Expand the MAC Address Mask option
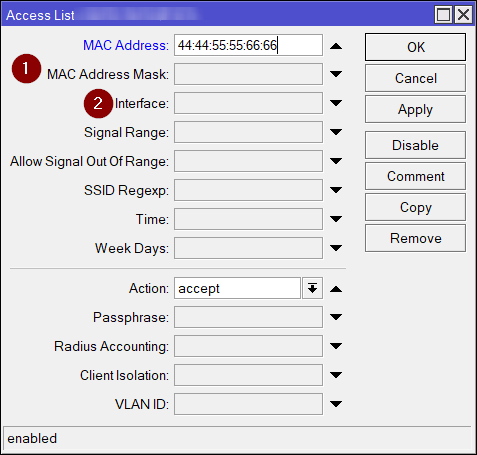 (x=336, y=74)
